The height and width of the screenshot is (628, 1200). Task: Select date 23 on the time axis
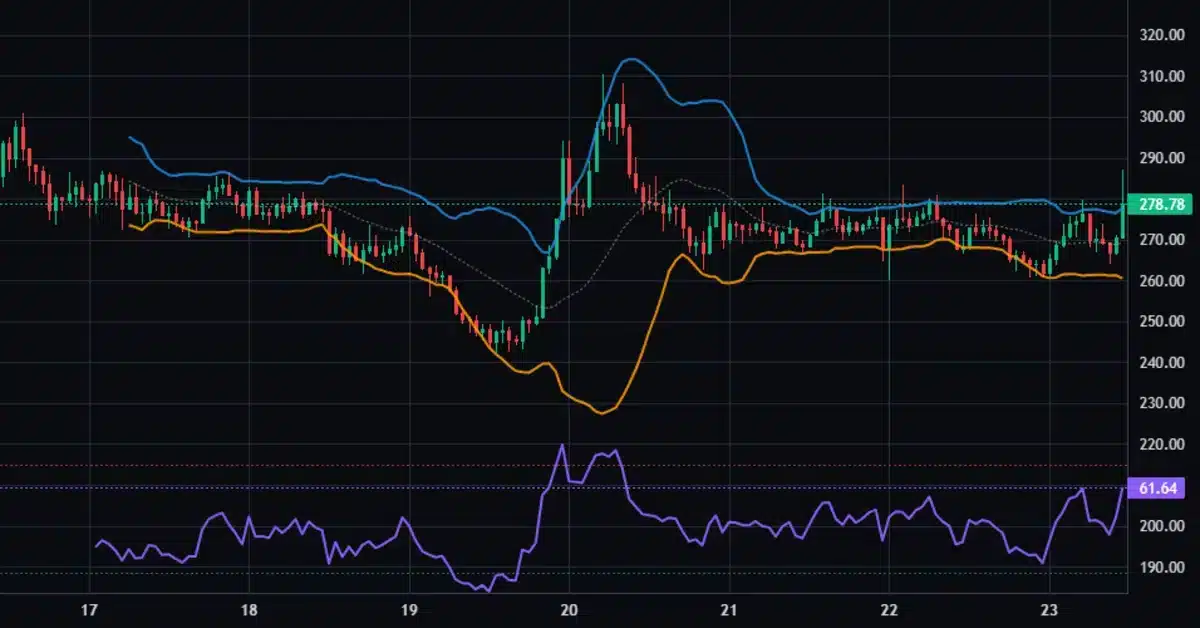point(1049,610)
